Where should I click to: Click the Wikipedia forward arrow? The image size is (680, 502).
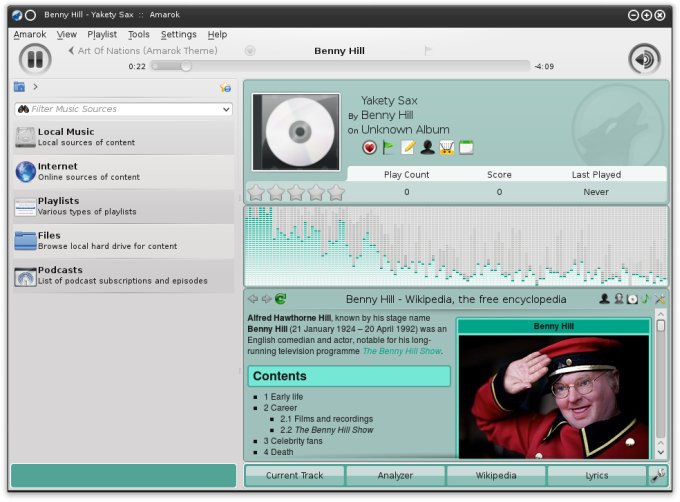(267, 299)
